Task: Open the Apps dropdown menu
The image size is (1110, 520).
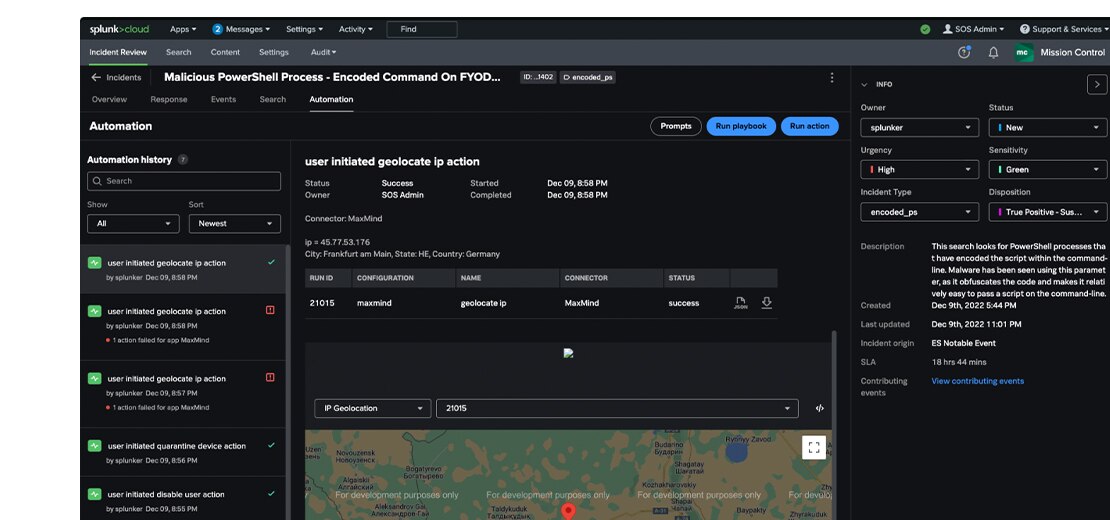Action: coord(183,29)
